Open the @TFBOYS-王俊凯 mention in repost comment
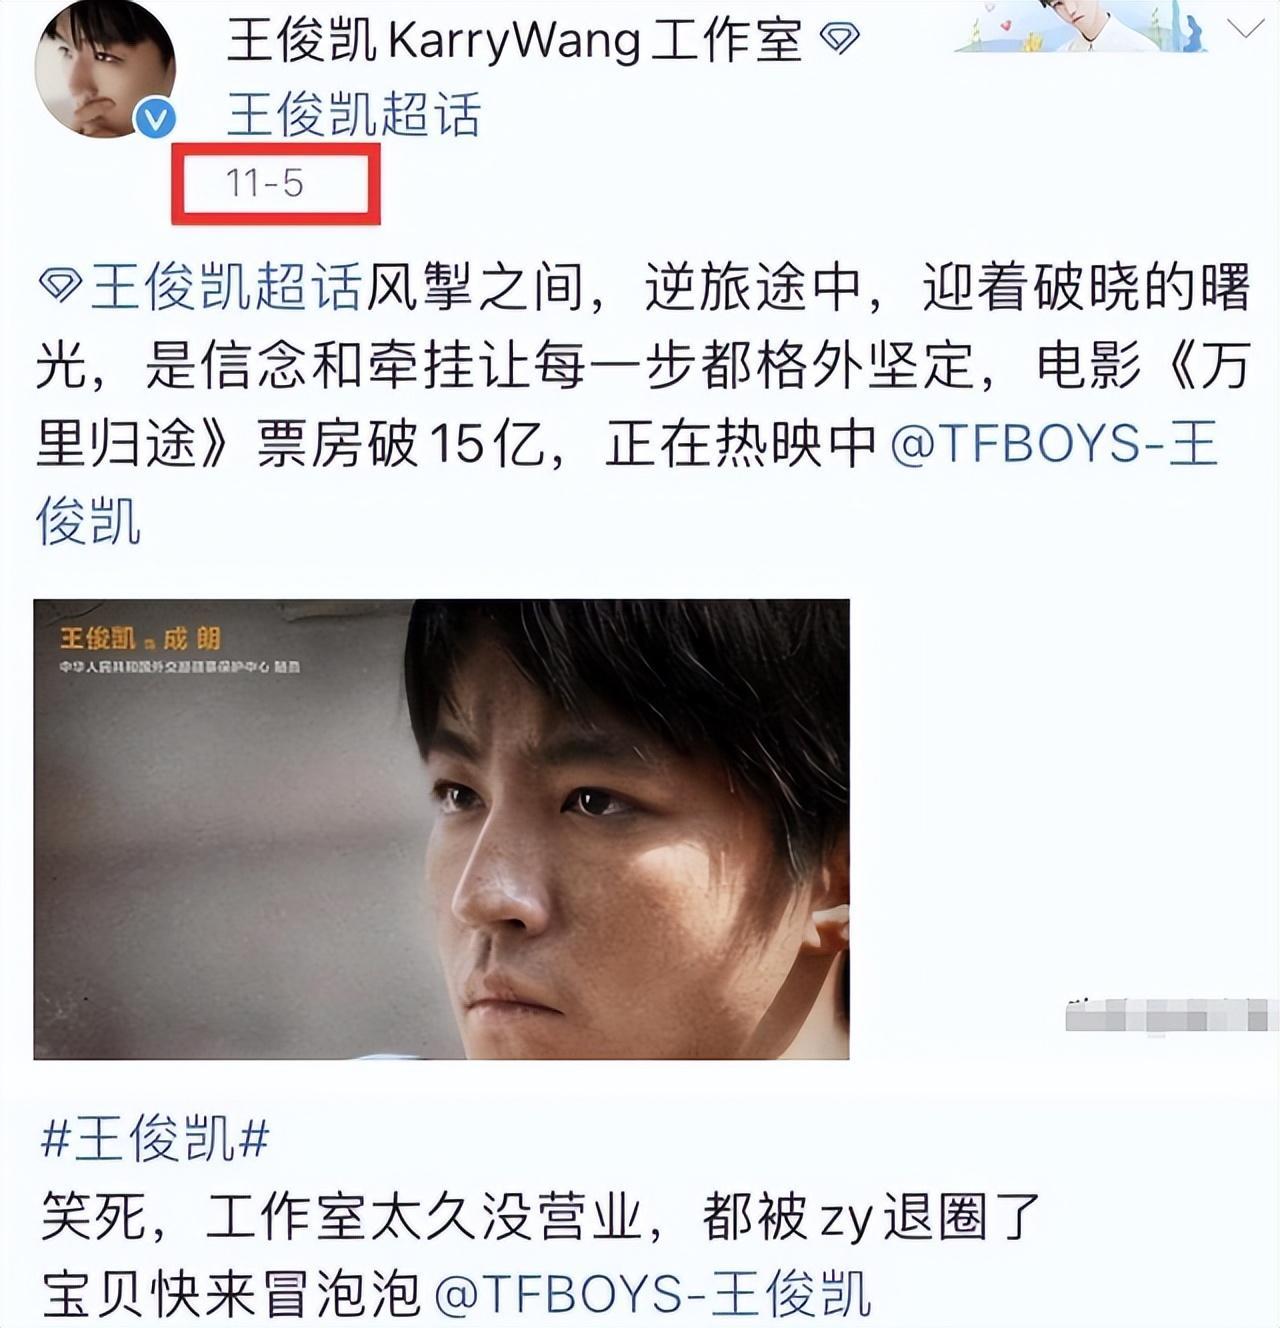Viewport: 1280px width, 1328px height. [x=653, y=1294]
